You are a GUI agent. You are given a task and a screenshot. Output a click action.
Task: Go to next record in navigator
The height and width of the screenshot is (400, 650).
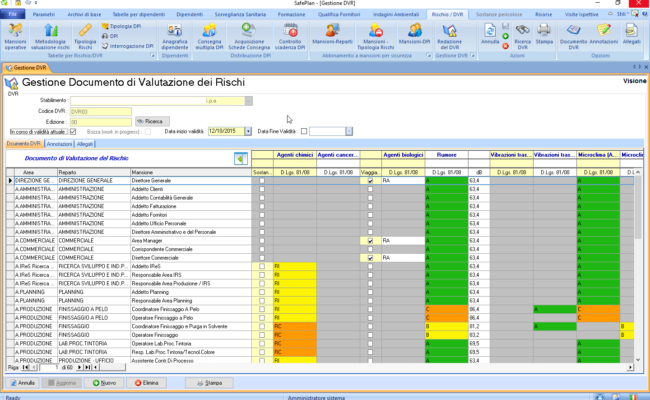pos(79,367)
